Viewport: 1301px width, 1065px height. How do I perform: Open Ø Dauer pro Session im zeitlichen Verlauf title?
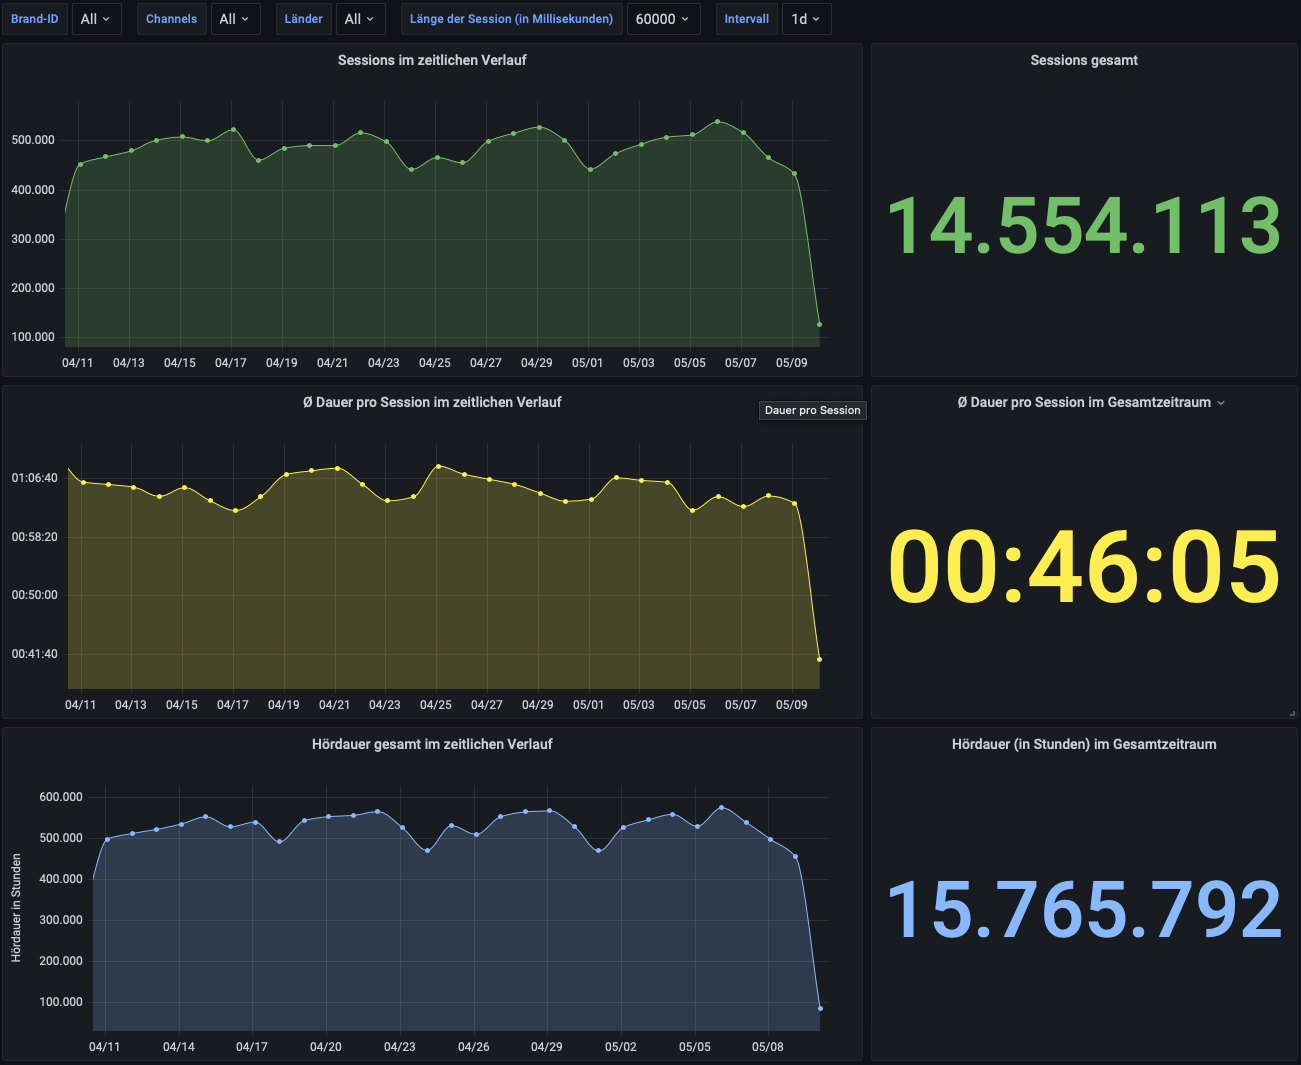(x=432, y=402)
